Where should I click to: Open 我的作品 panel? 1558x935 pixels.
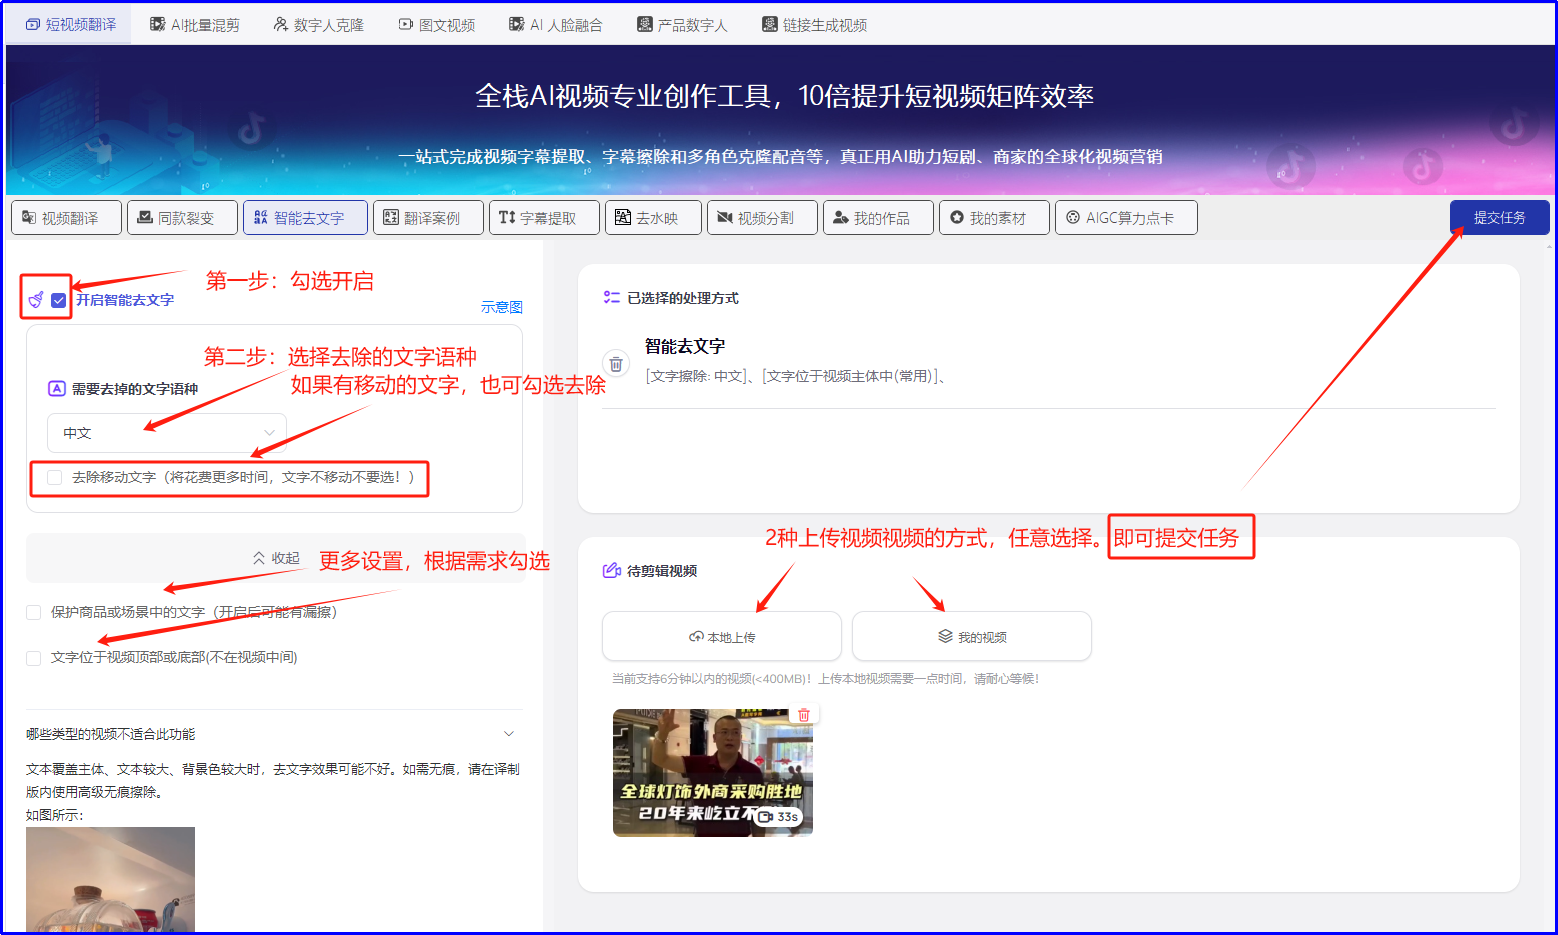[x=878, y=217]
